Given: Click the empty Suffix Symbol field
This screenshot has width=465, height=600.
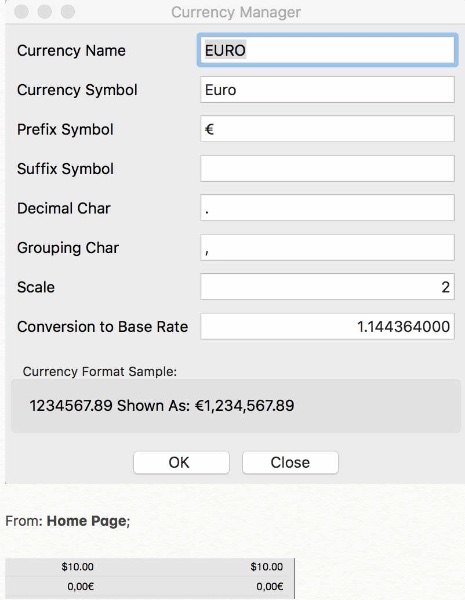Looking at the screenshot, I should point(327,169).
